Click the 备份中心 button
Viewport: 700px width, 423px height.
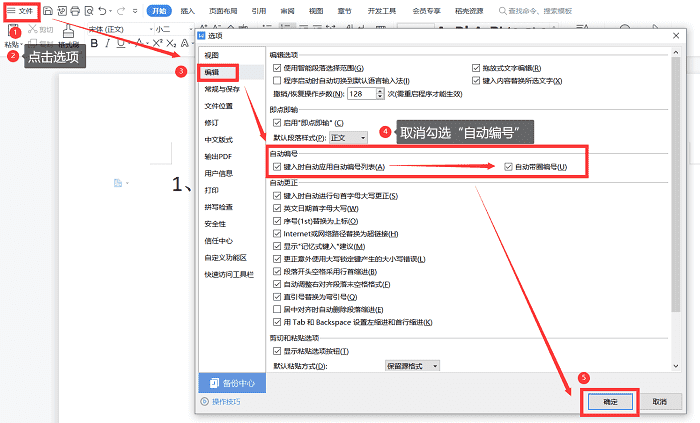click(x=232, y=383)
